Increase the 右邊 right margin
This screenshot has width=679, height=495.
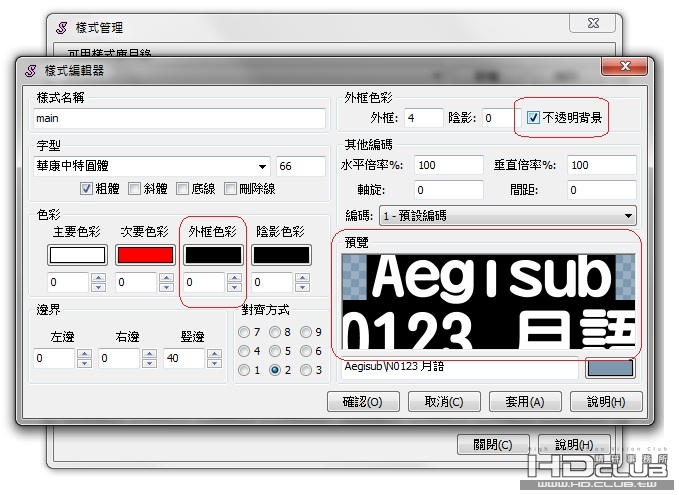tap(149, 353)
